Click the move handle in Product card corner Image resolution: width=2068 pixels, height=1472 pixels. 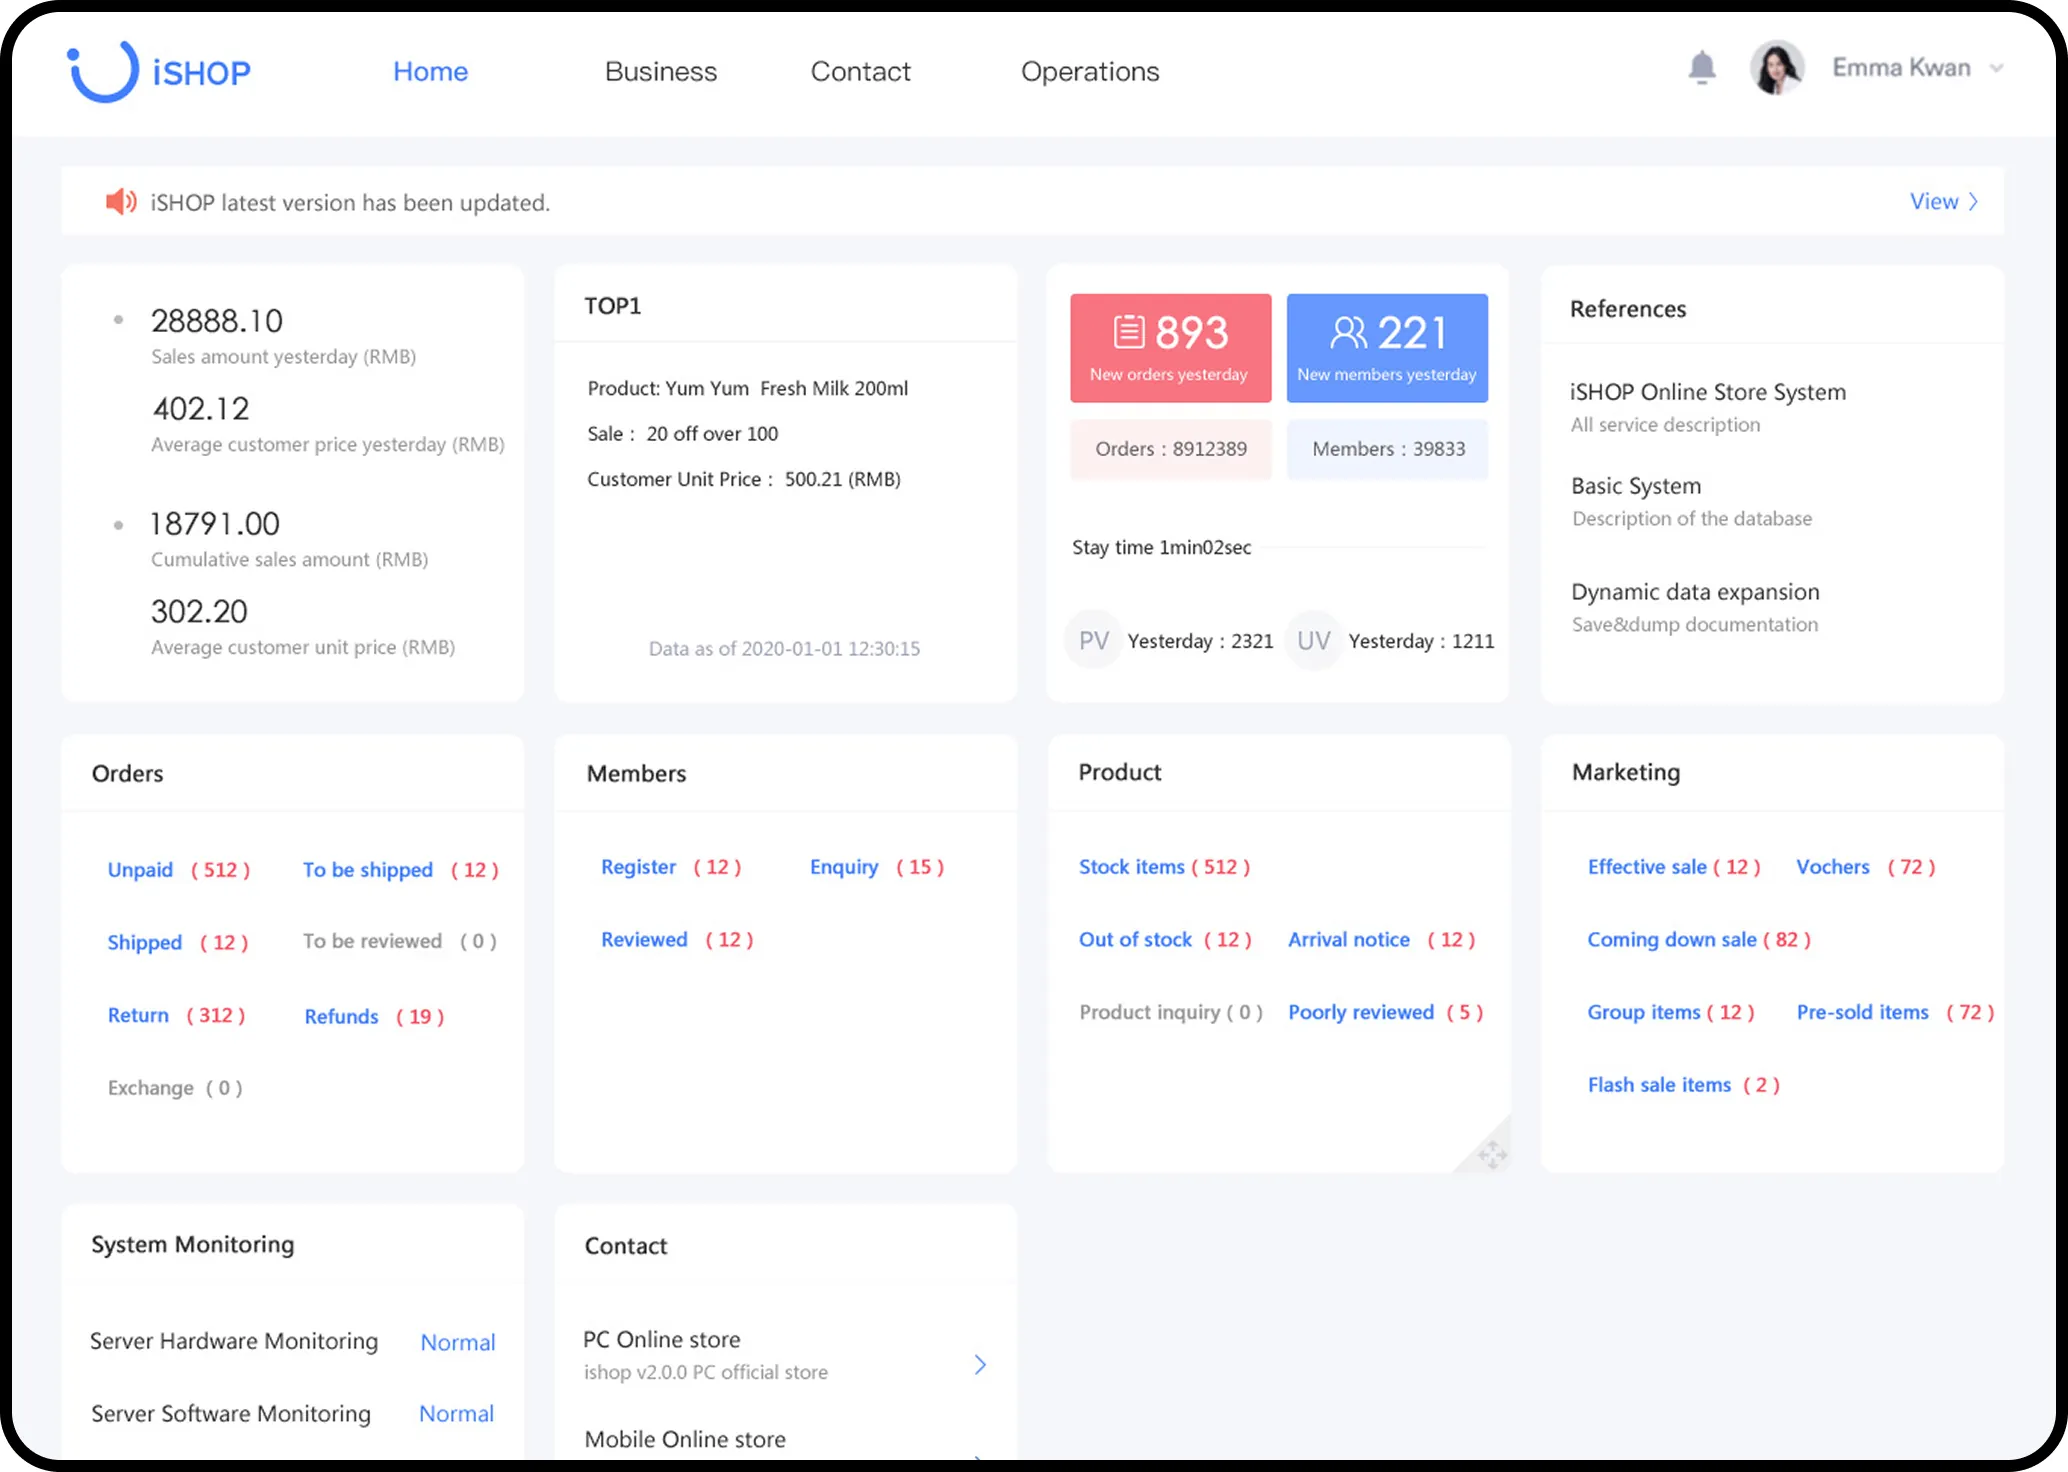pos(1491,1154)
